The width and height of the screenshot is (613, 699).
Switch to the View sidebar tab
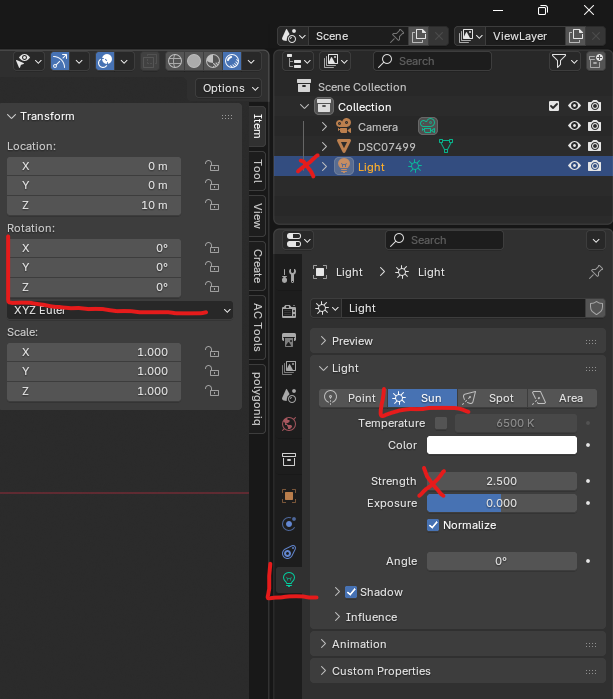(257, 215)
